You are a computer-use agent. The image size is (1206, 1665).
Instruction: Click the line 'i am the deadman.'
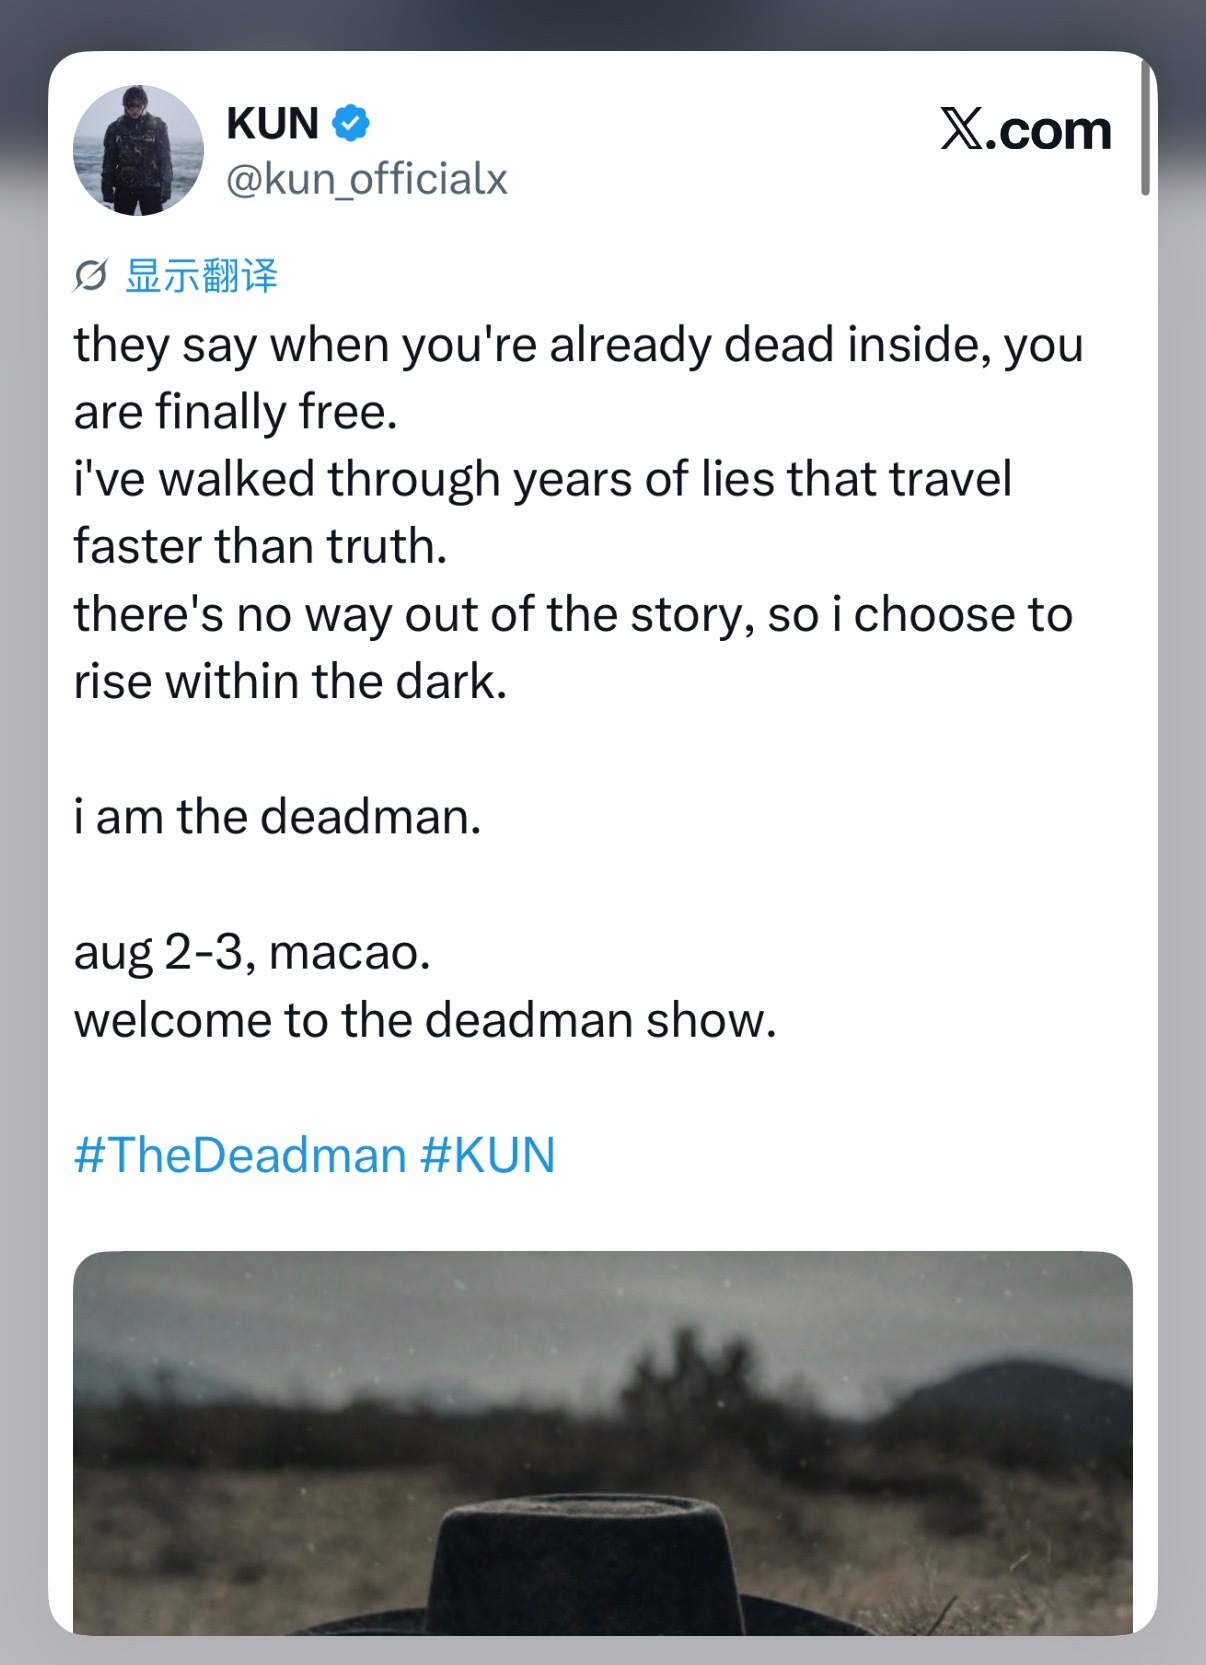point(277,816)
